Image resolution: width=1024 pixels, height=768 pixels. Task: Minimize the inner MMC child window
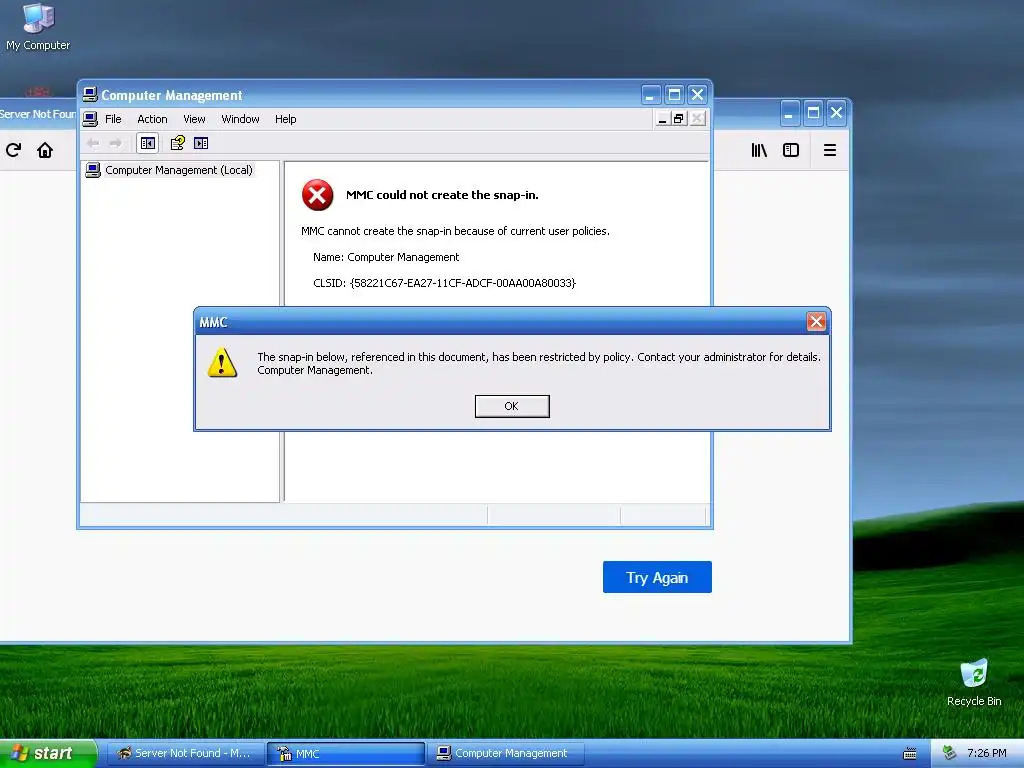click(x=662, y=119)
